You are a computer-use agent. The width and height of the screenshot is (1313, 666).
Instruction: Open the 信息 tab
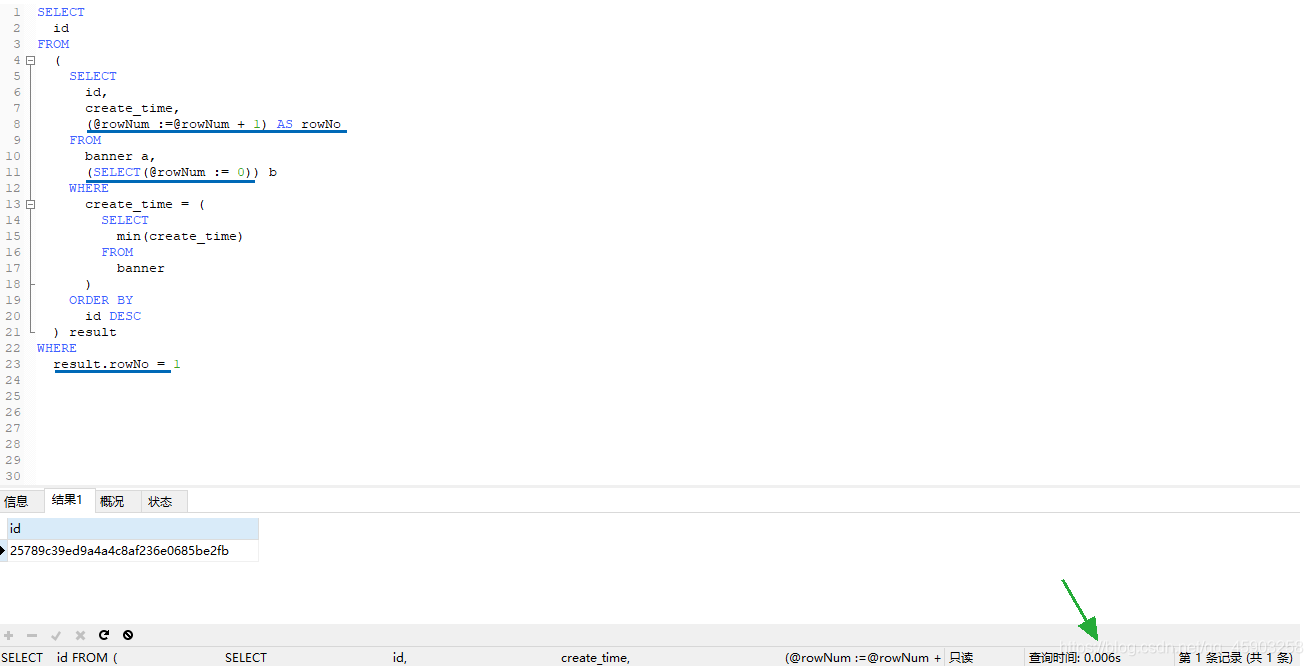[16, 501]
